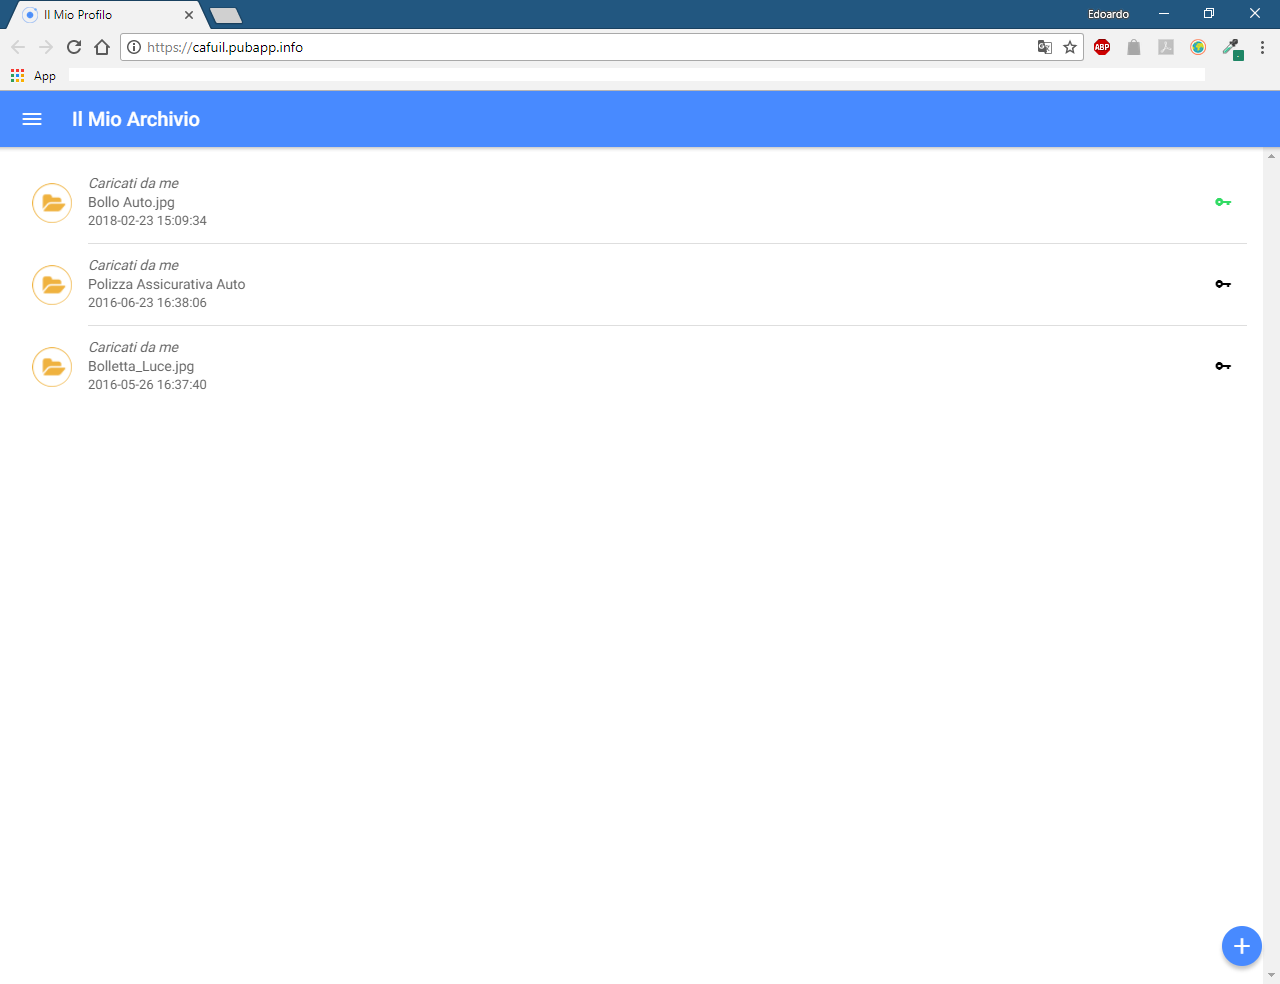Image resolution: width=1280 pixels, height=984 pixels.
Task: Click the browser forward arrow
Action: [x=46, y=47]
